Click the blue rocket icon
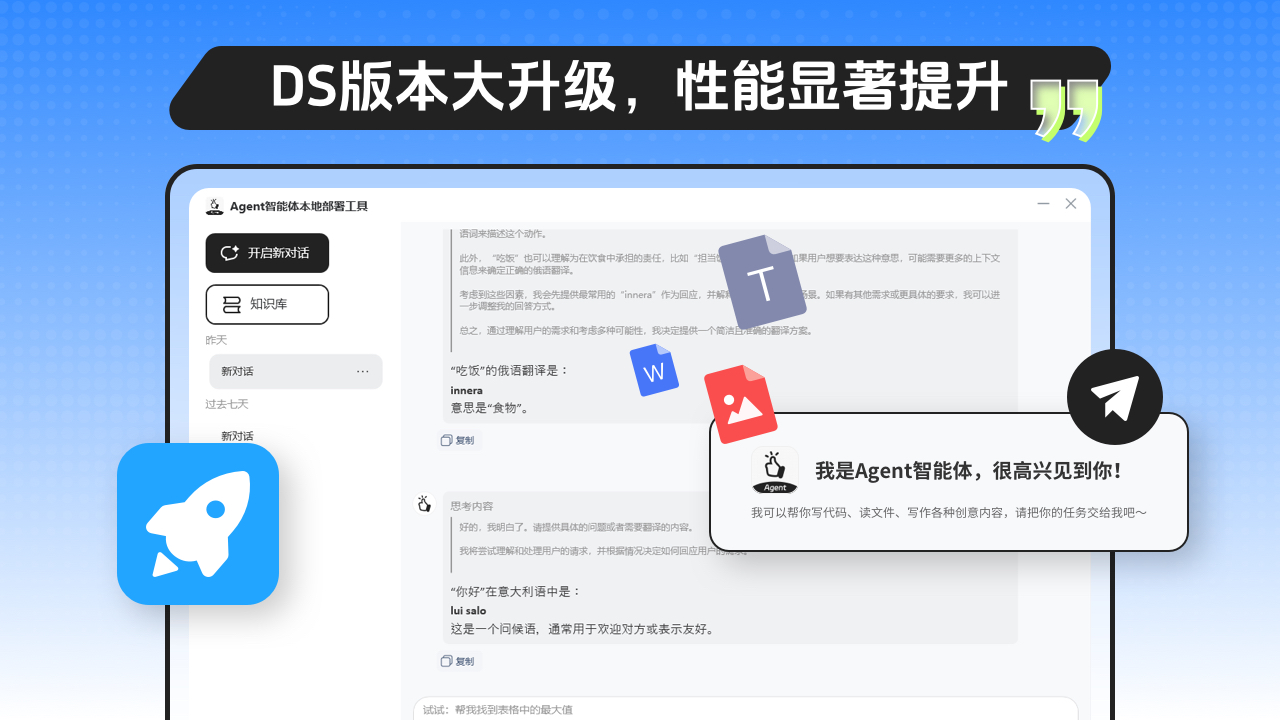 197,523
